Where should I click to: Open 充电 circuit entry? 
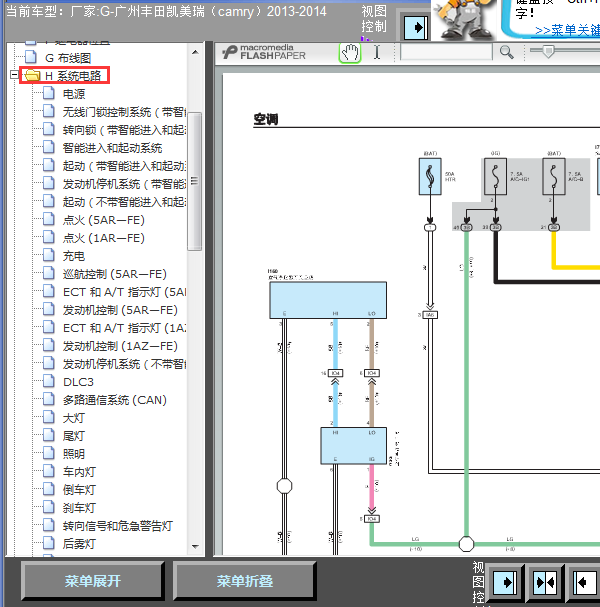tap(74, 255)
